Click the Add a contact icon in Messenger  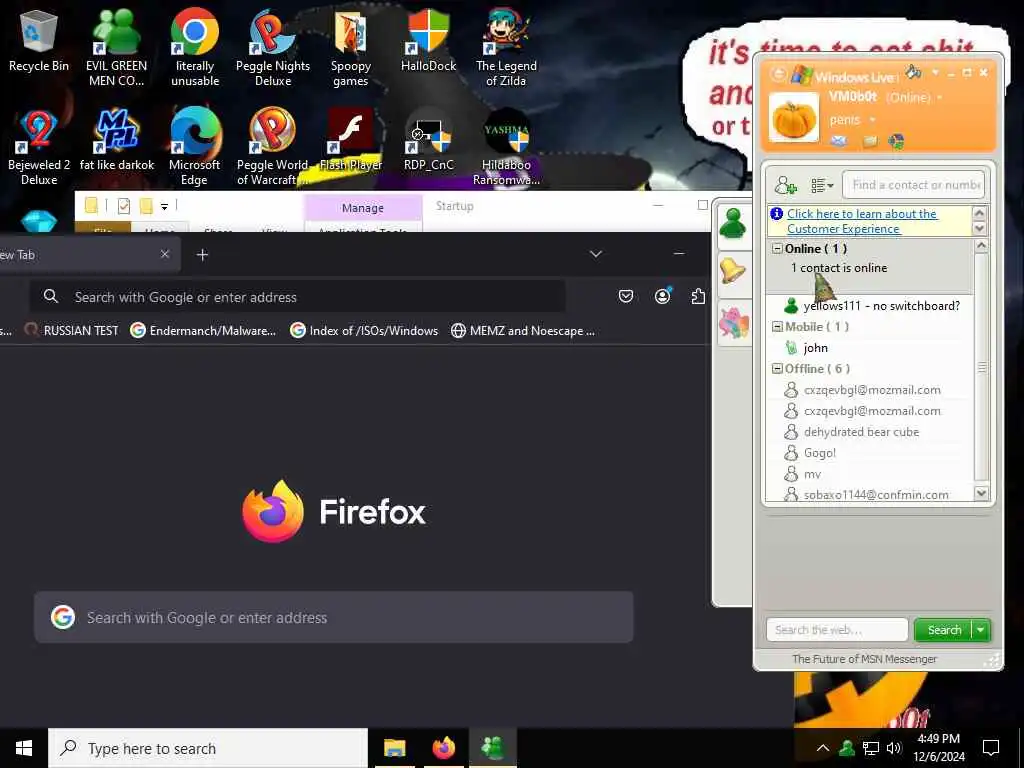click(x=786, y=185)
